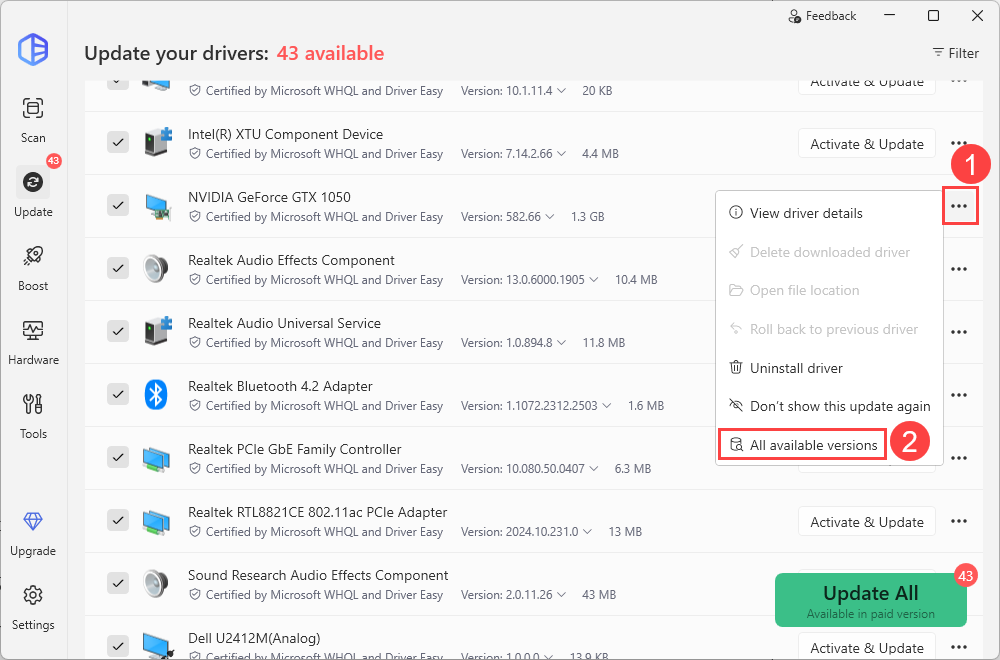The image size is (1000, 660).
Task: Open the Settings gear in sidebar
Action: tap(33, 607)
